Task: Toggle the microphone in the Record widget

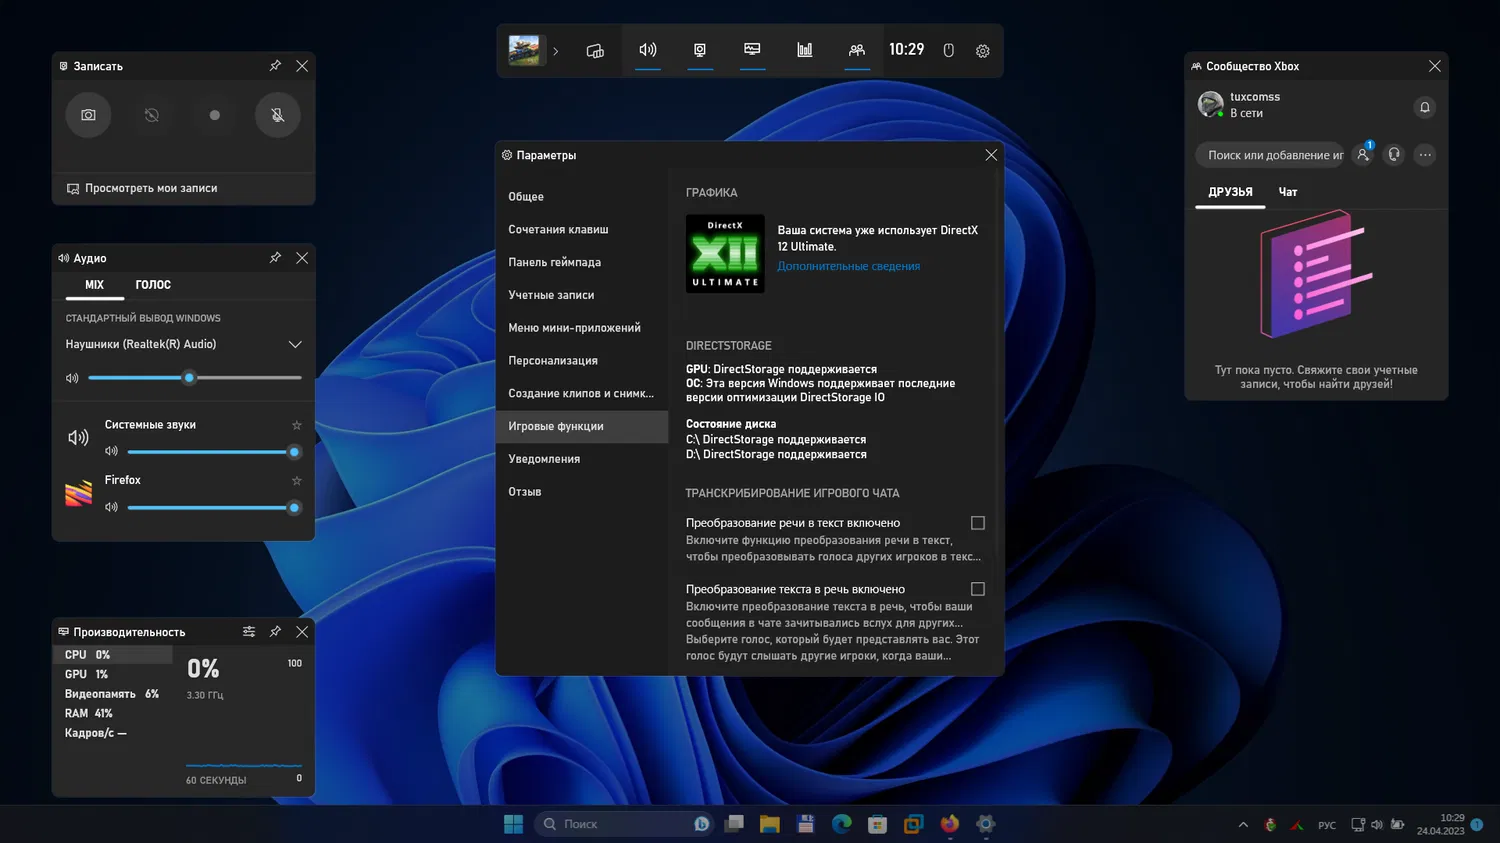Action: click(277, 115)
